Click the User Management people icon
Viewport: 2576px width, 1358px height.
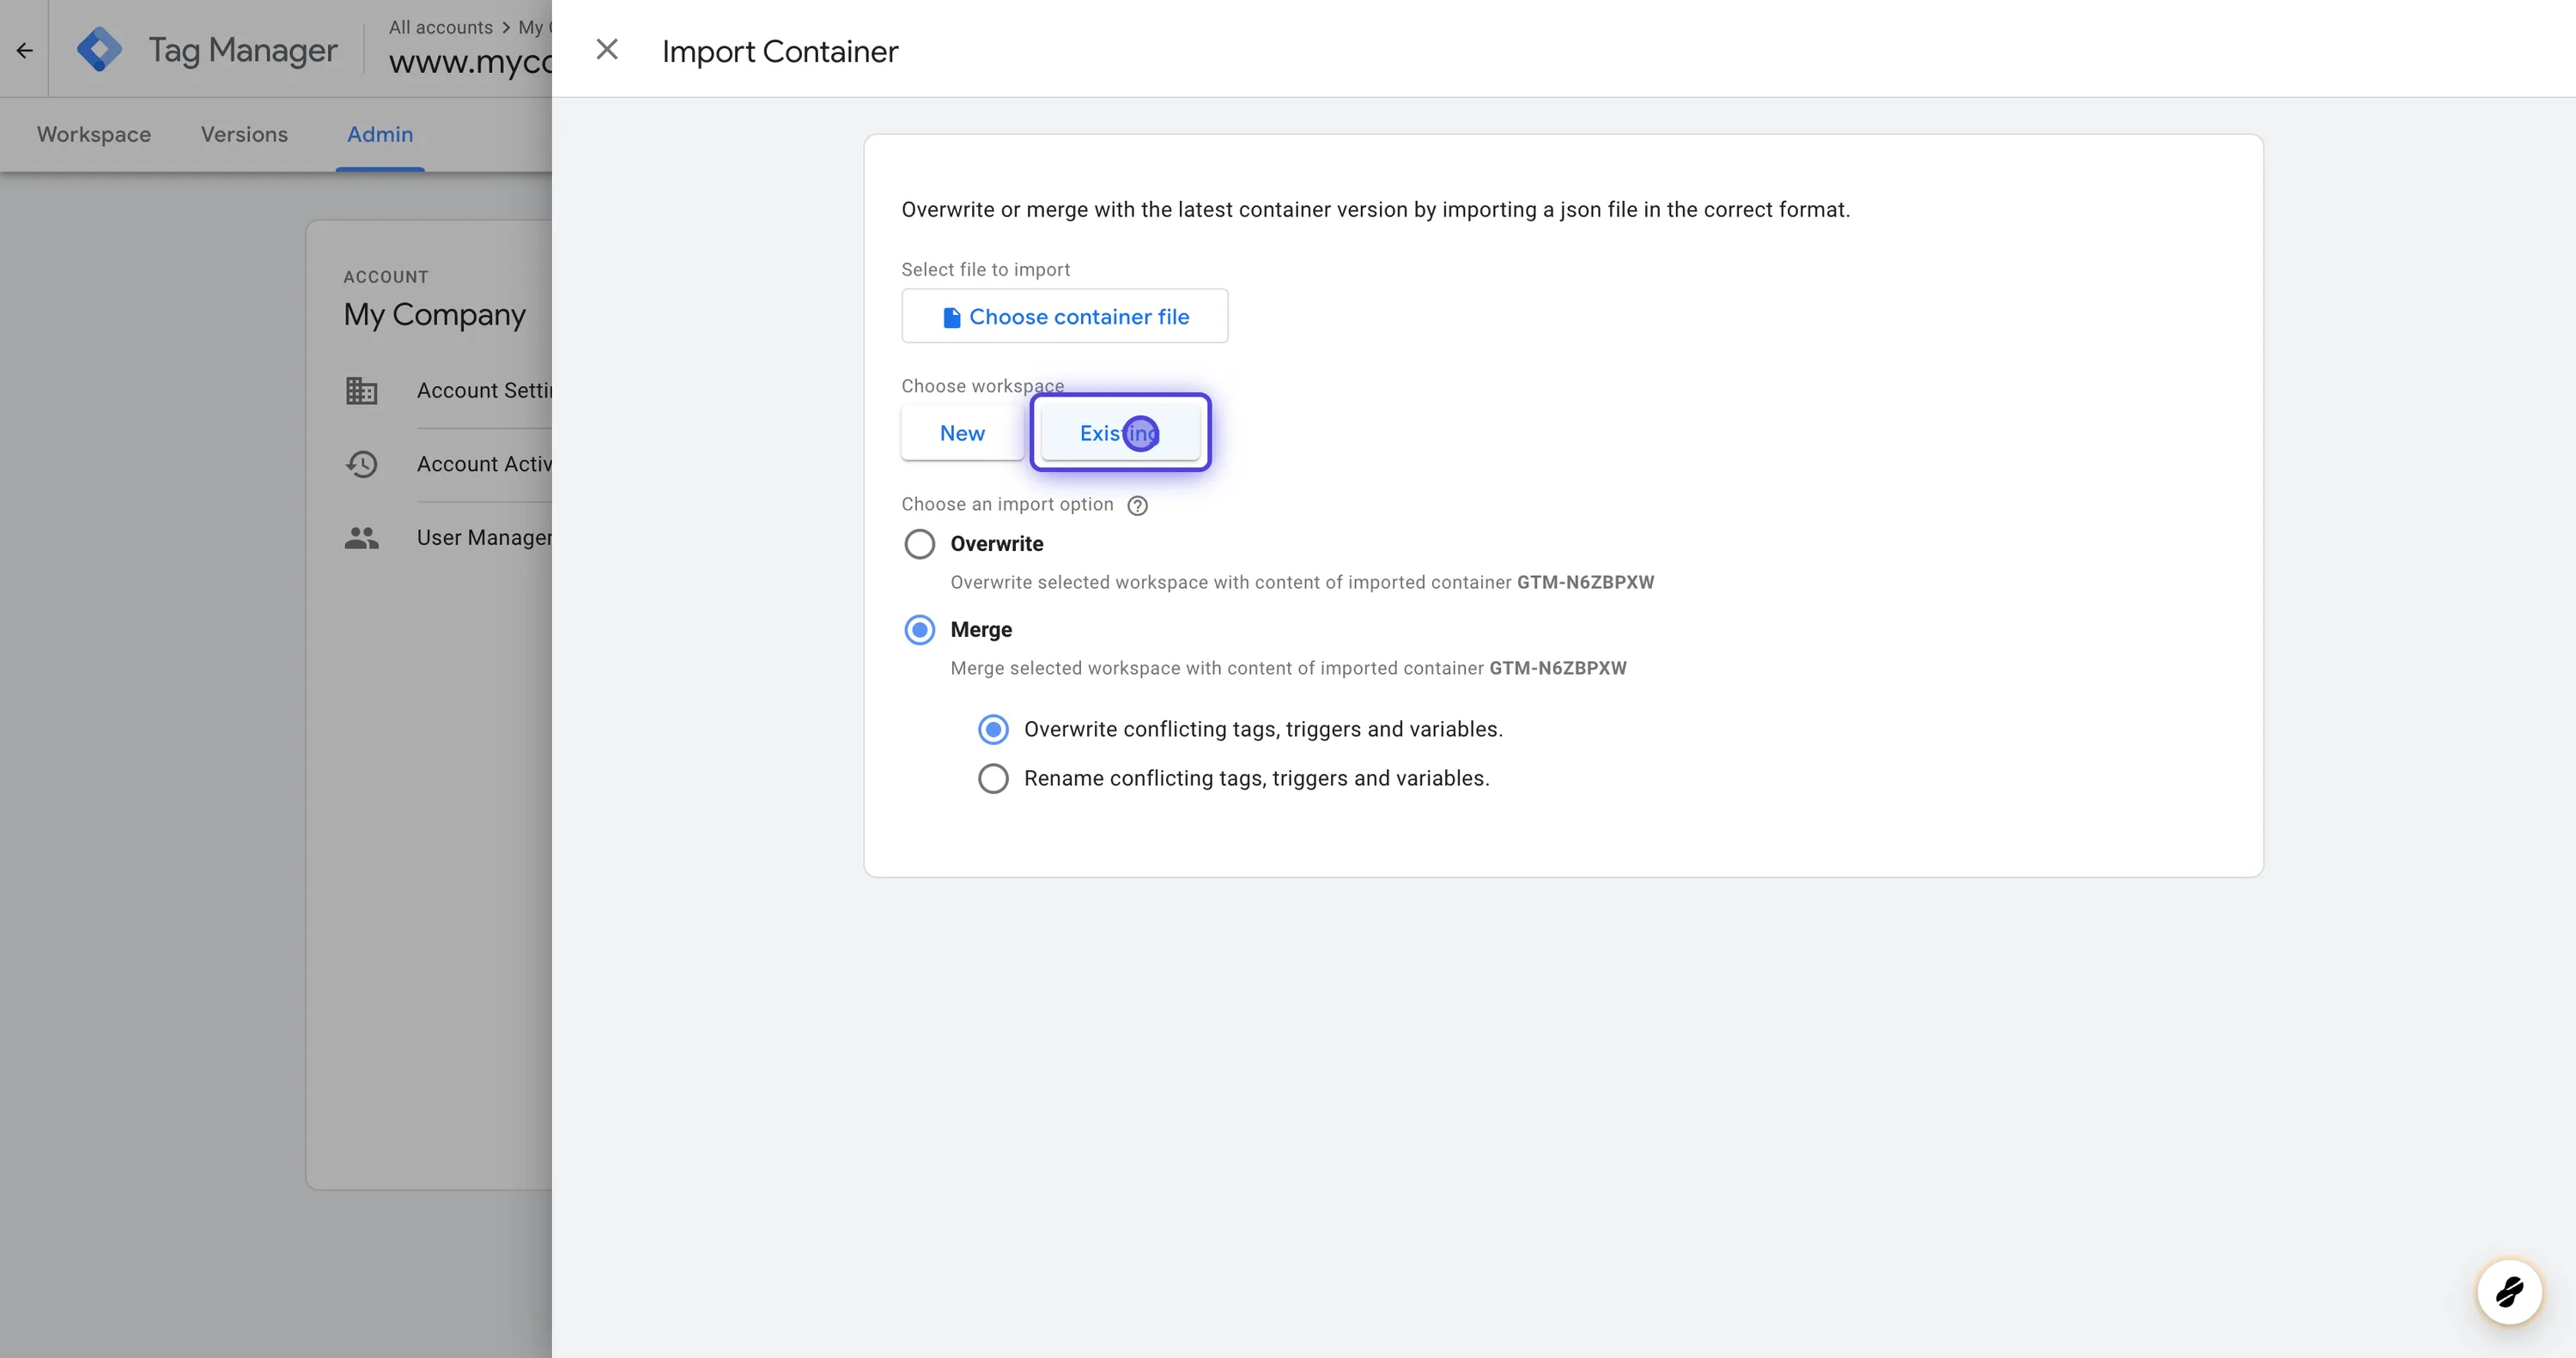click(361, 538)
